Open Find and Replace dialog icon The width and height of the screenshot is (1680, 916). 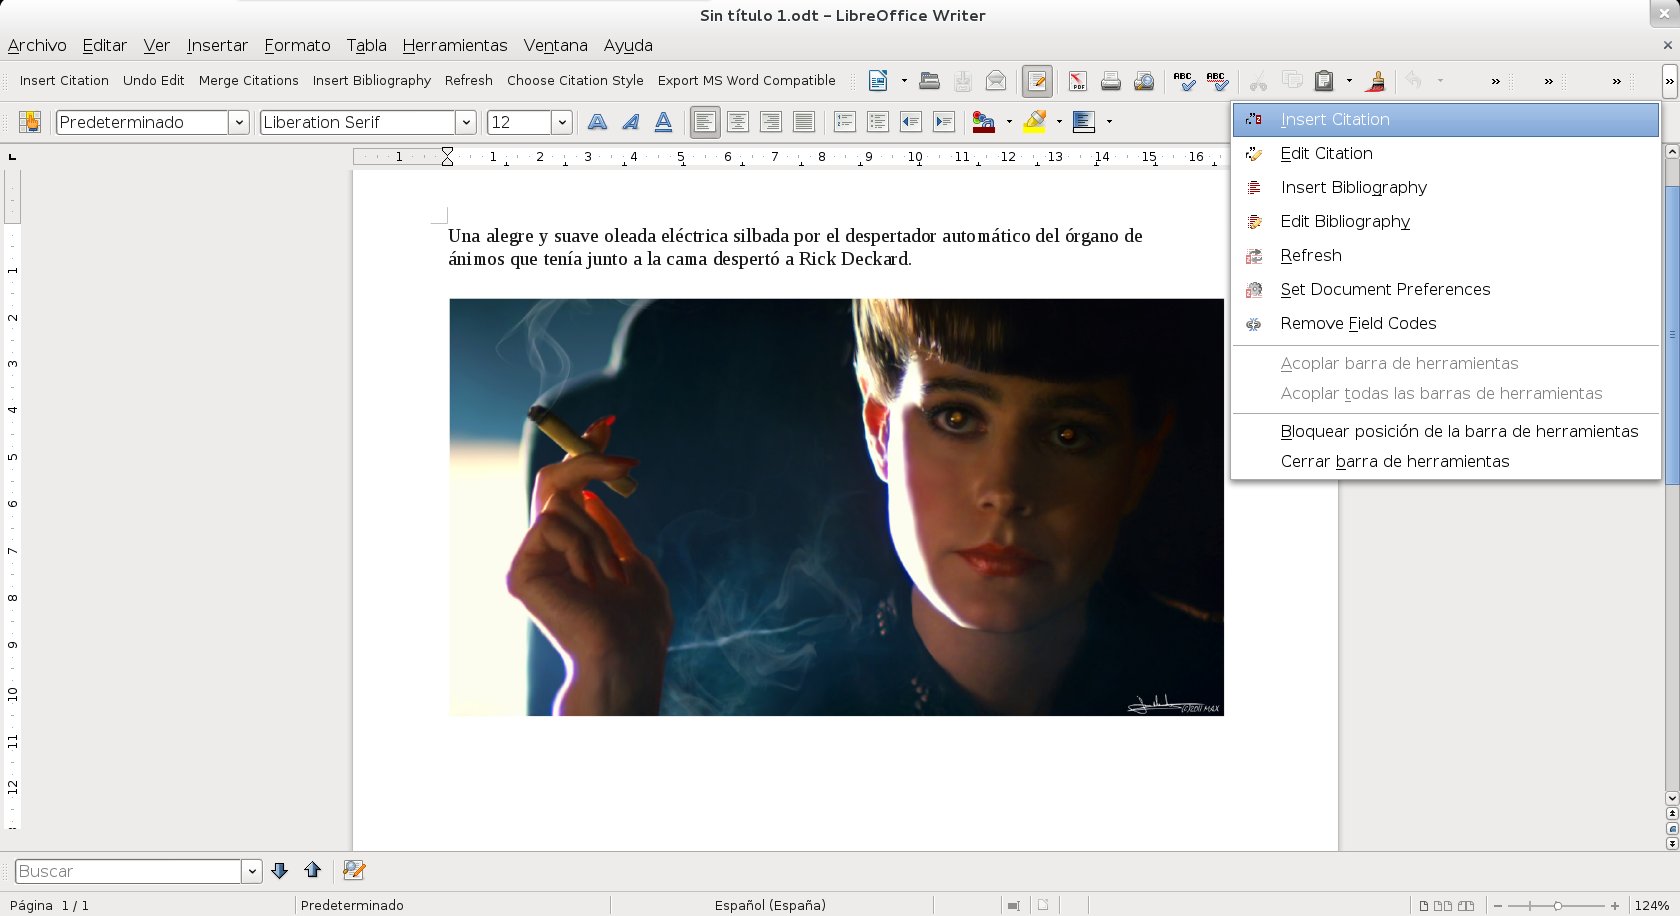[354, 871]
